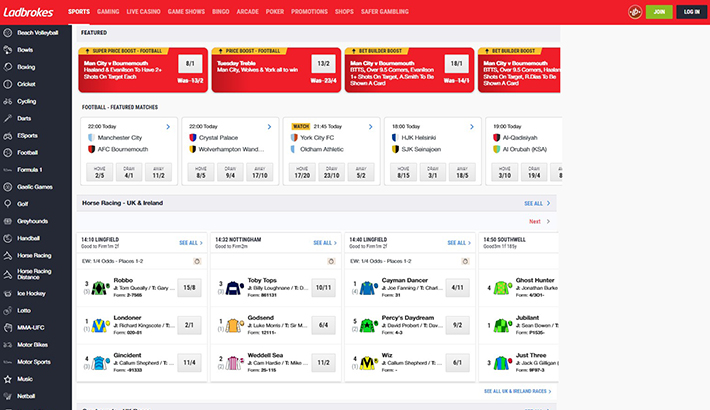Pick Manchester City home odds 2/5

[x=99, y=172]
